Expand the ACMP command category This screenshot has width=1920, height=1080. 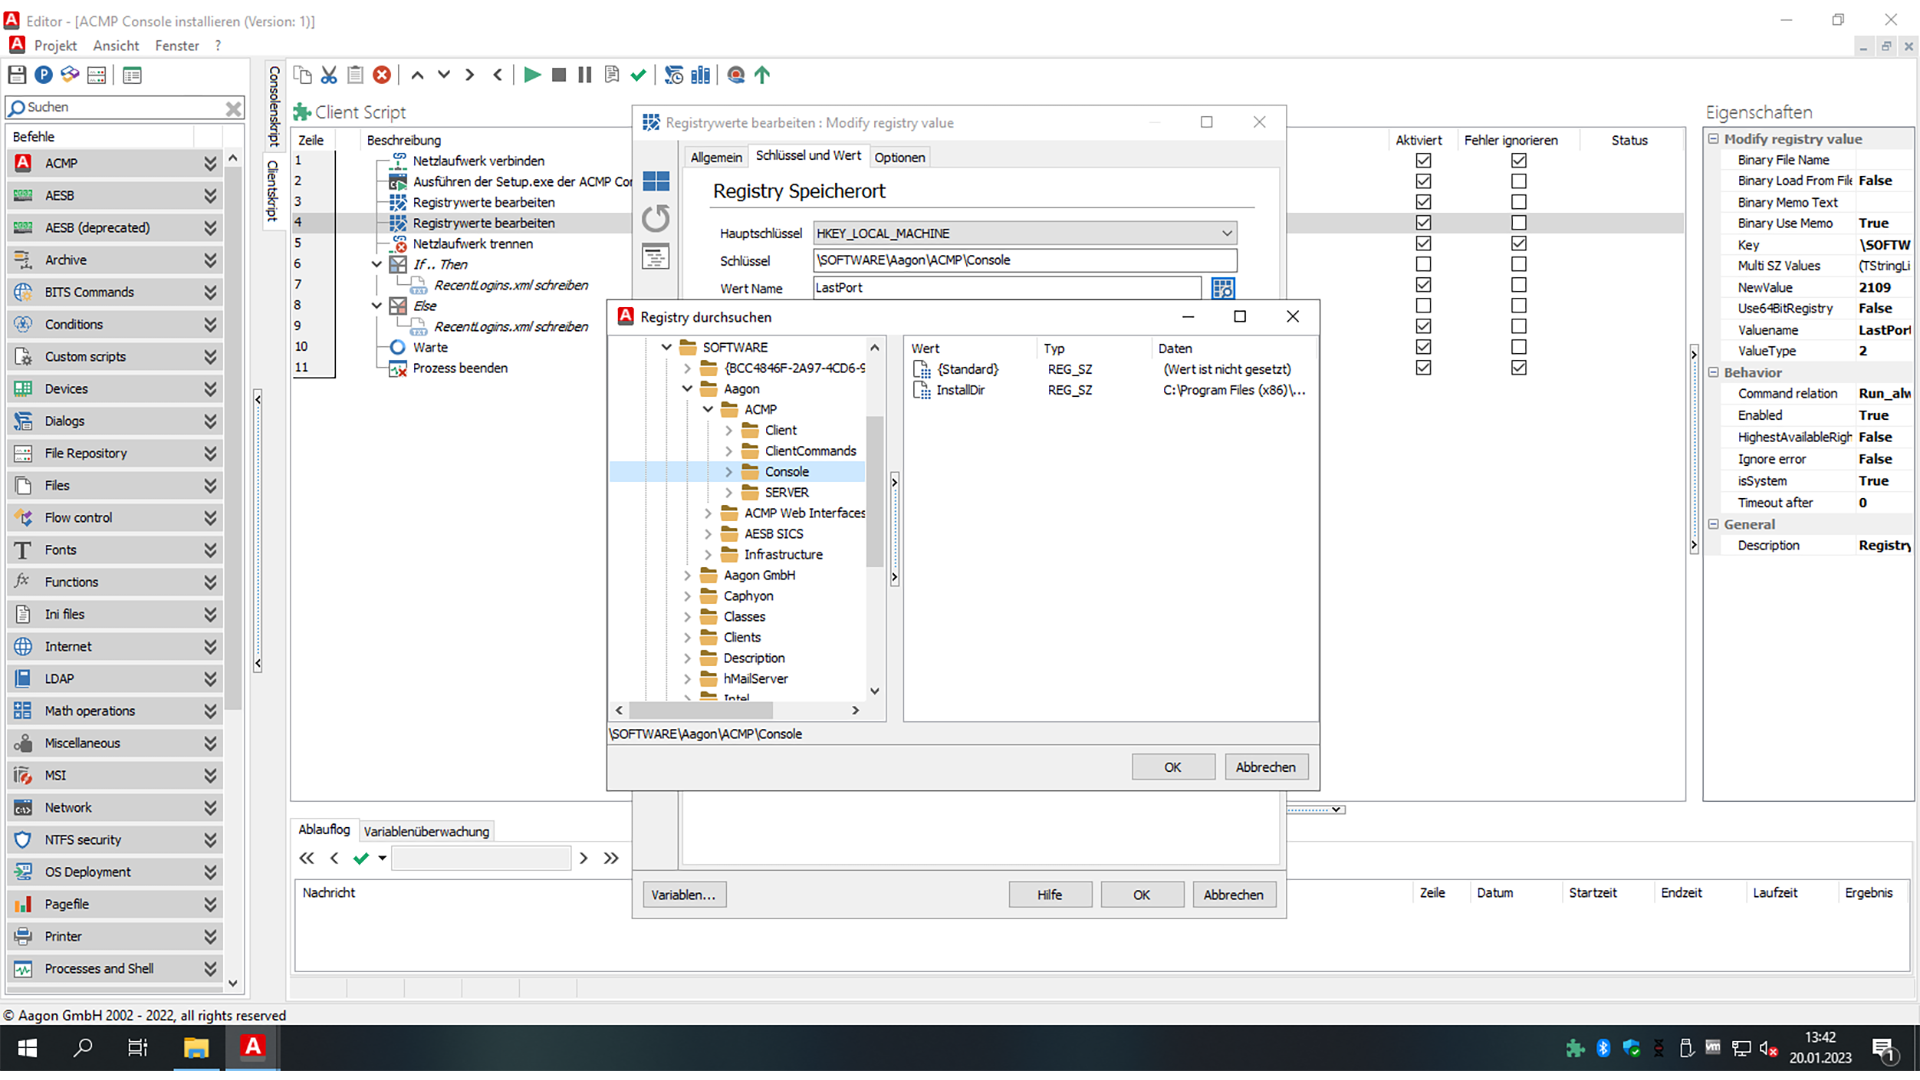[x=210, y=163]
